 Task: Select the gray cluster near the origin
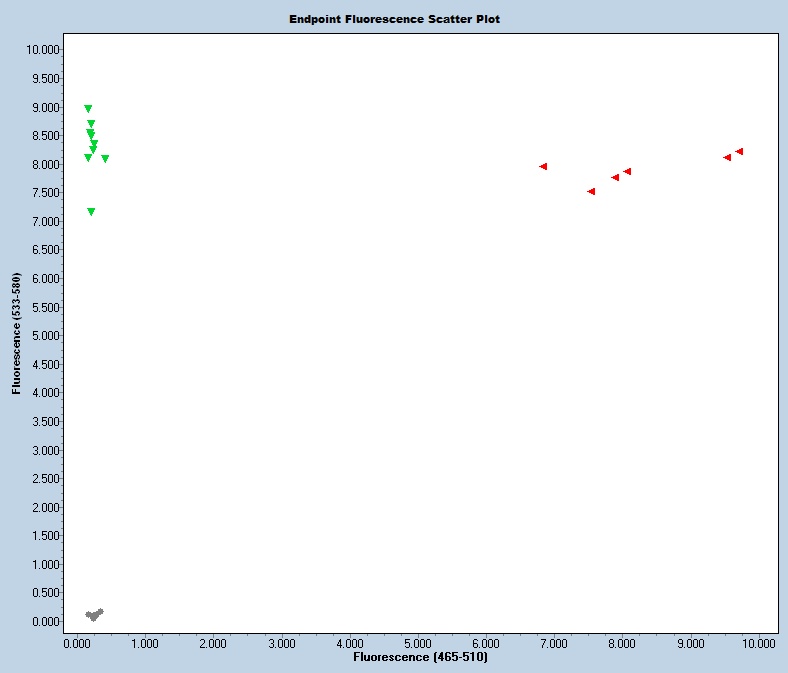pos(94,615)
